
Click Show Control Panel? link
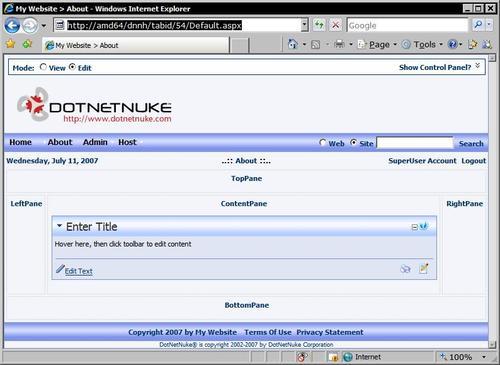pos(435,68)
